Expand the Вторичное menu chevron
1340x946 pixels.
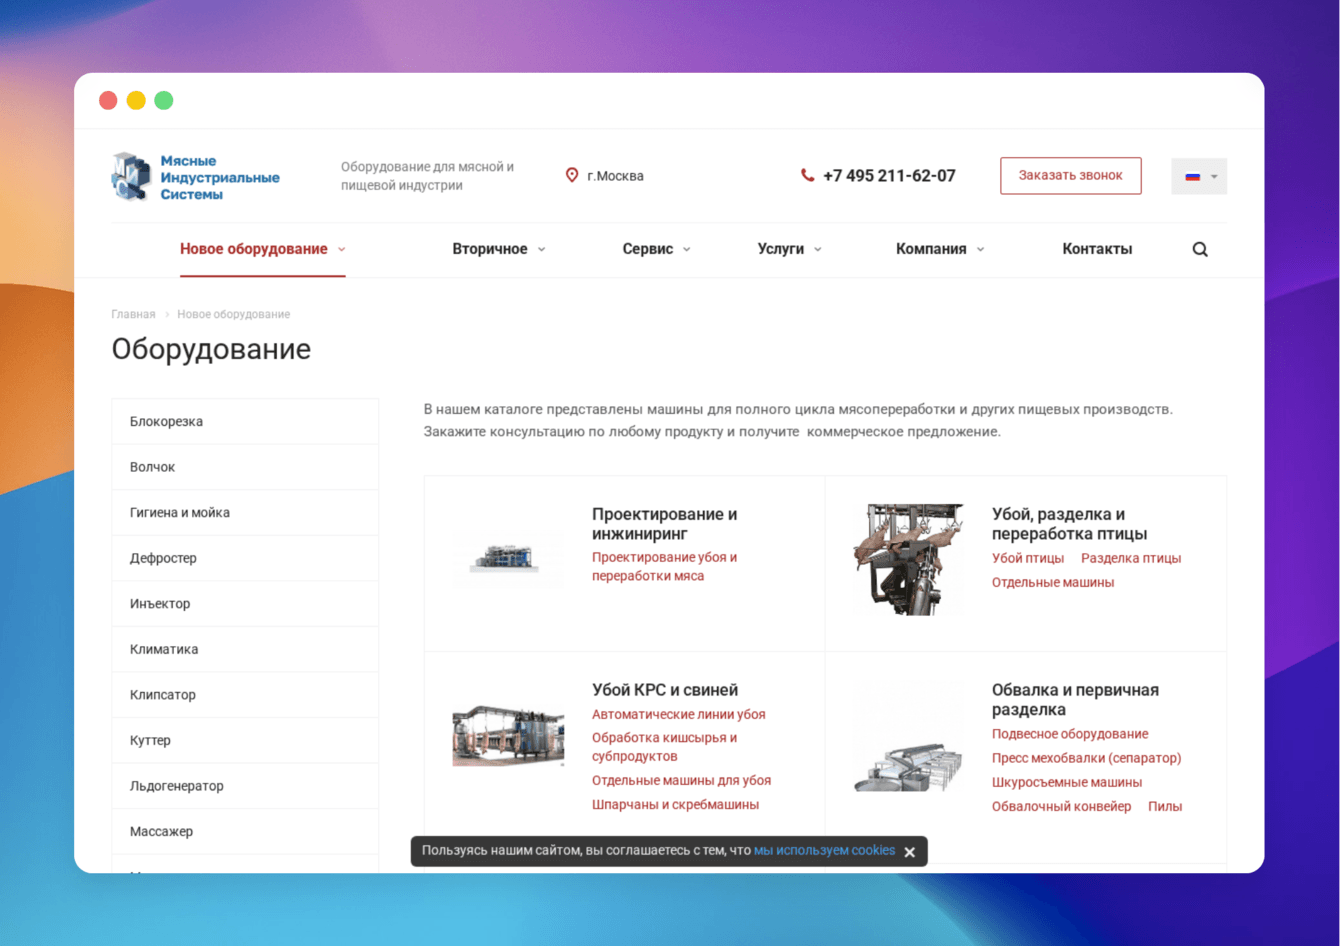coord(541,249)
